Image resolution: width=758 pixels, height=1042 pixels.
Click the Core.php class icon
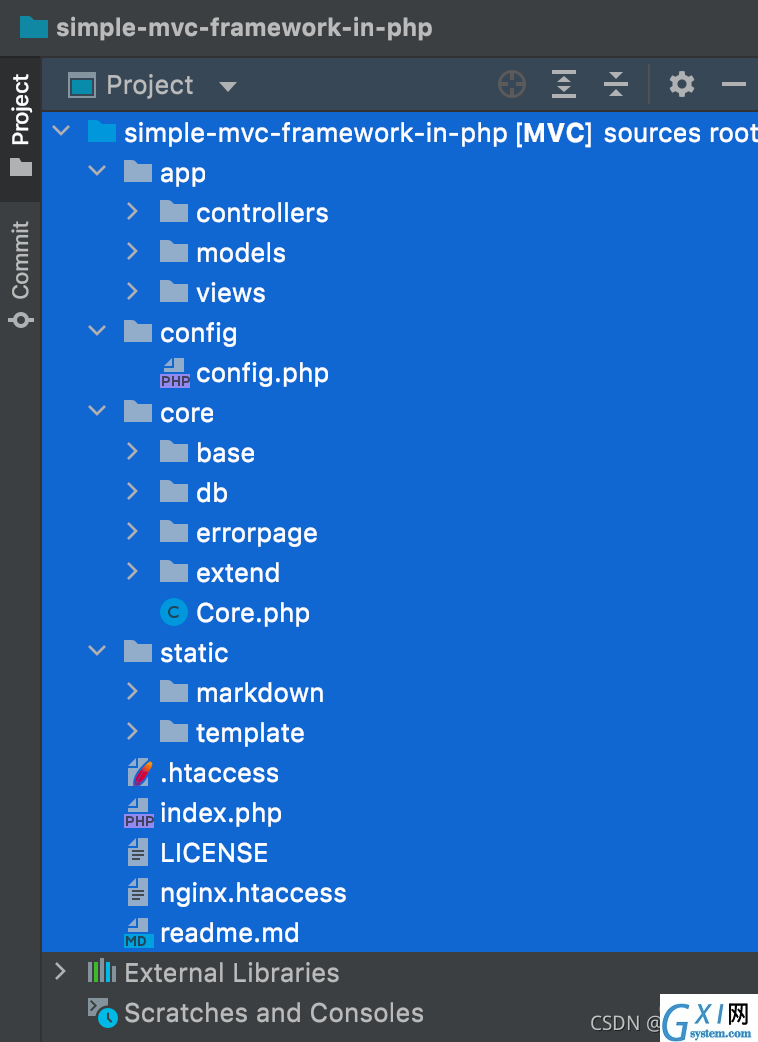(x=174, y=613)
